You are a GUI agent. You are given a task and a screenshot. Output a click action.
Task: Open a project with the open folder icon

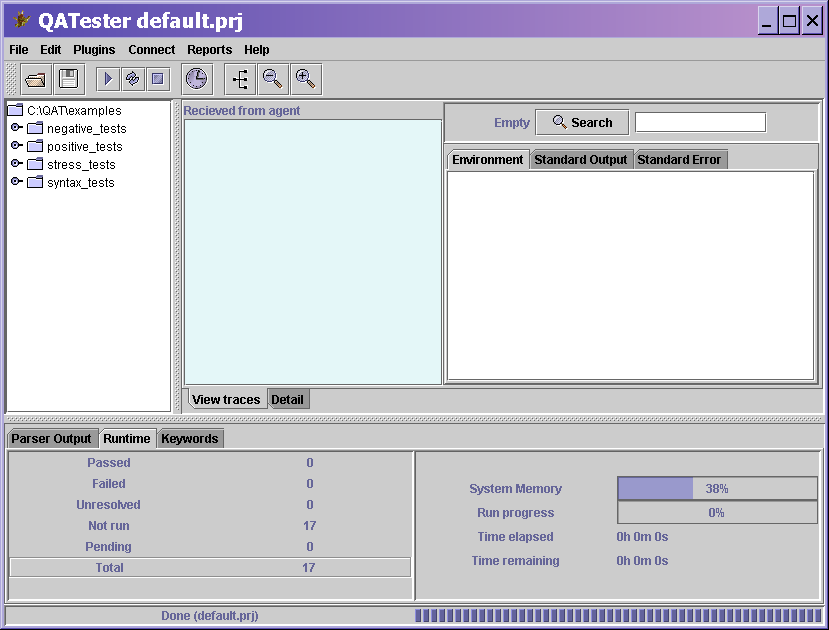tap(35, 78)
